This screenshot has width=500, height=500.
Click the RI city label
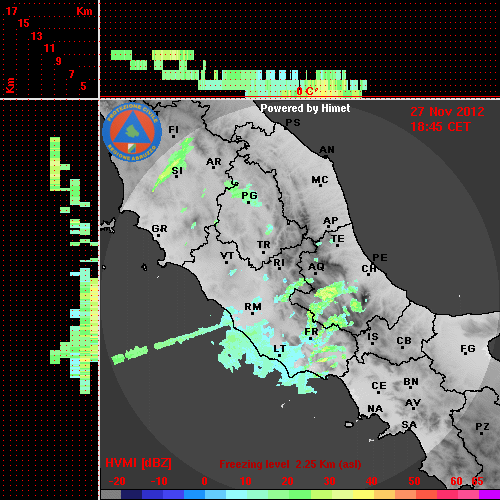click(x=279, y=263)
